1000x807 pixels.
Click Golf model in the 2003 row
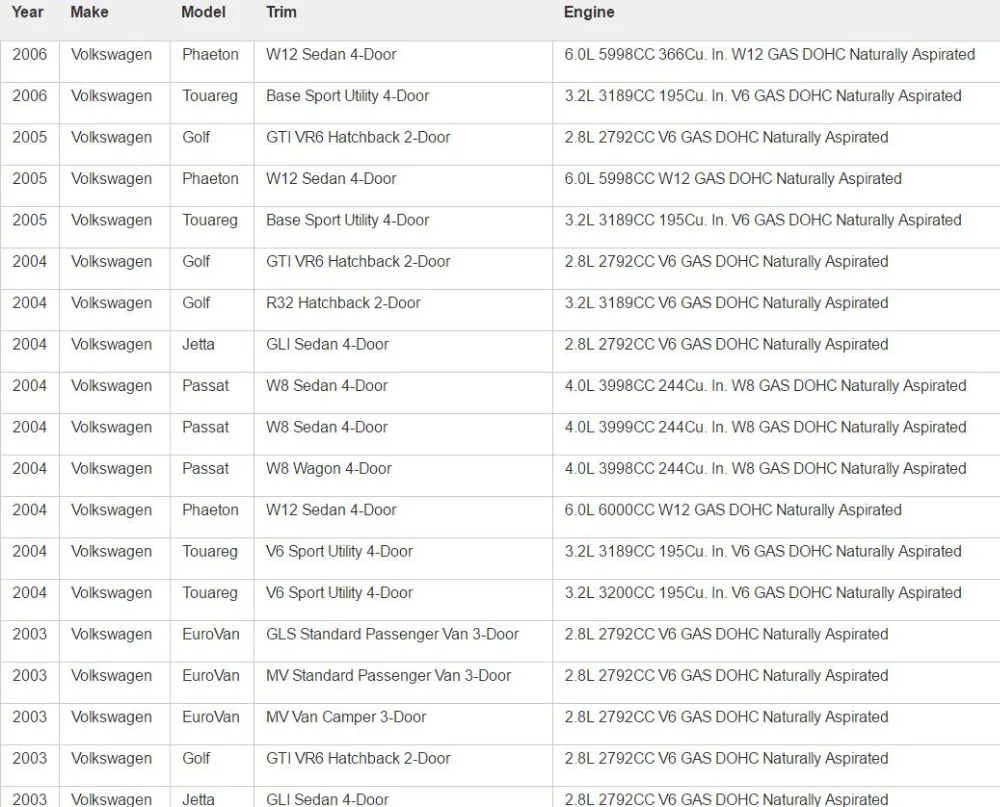pyautogui.click(x=196, y=759)
